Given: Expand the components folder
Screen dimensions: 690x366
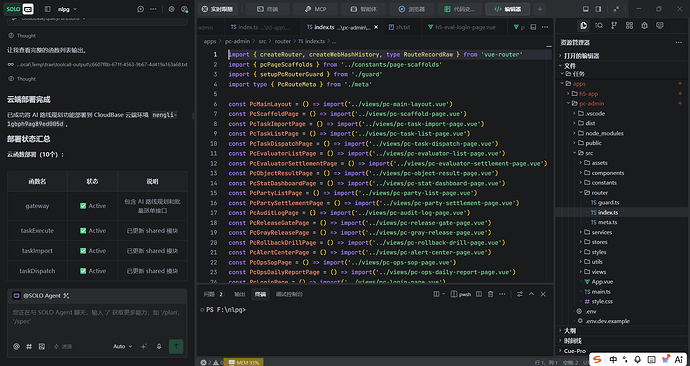Looking at the screenshot, I should tap(622, 173).
